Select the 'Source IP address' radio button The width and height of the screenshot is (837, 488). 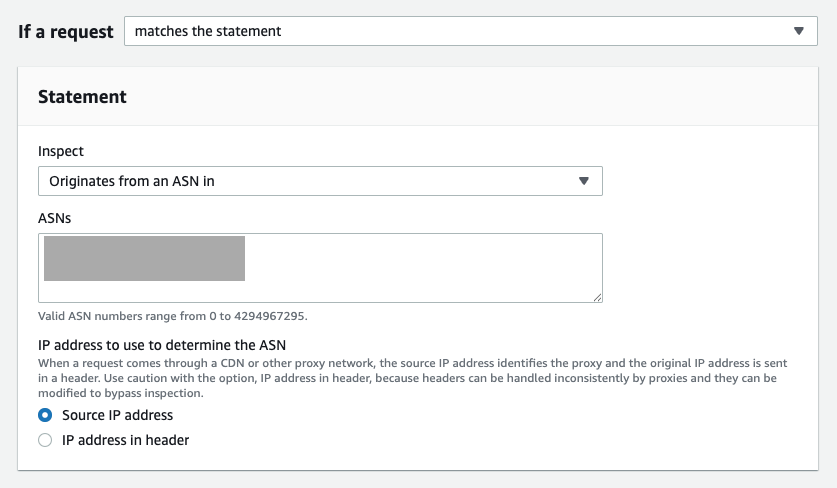tap(45, 415)
